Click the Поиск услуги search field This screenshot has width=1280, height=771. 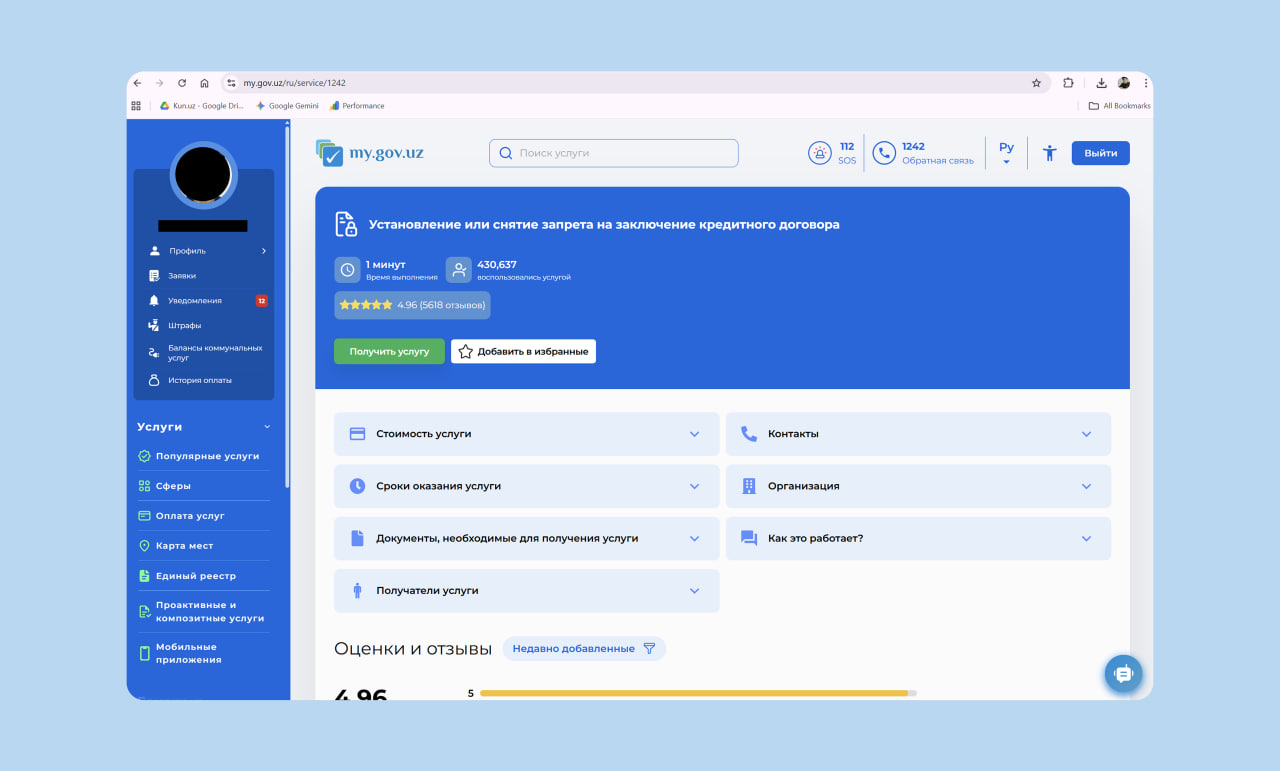point(614,153)
